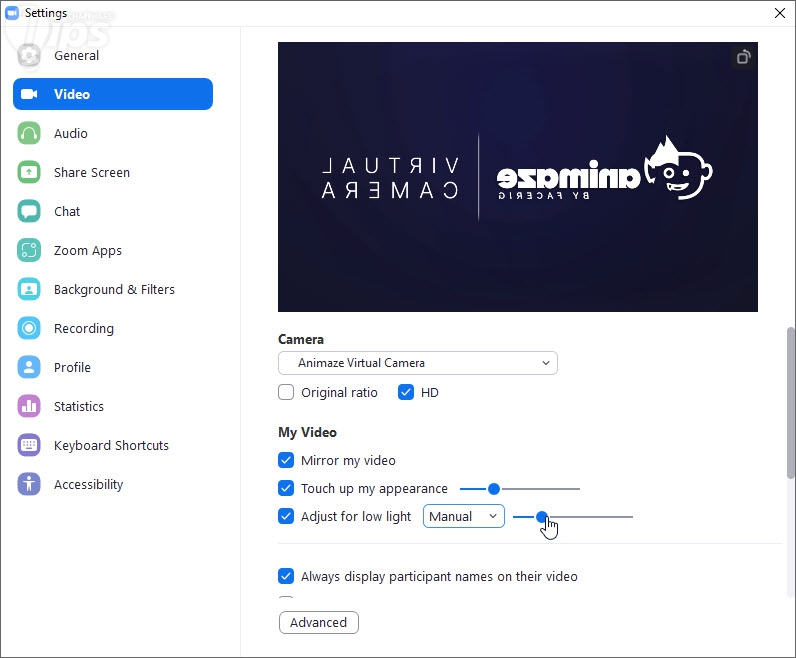Uncheck the HD checkbox

point(406,392)
